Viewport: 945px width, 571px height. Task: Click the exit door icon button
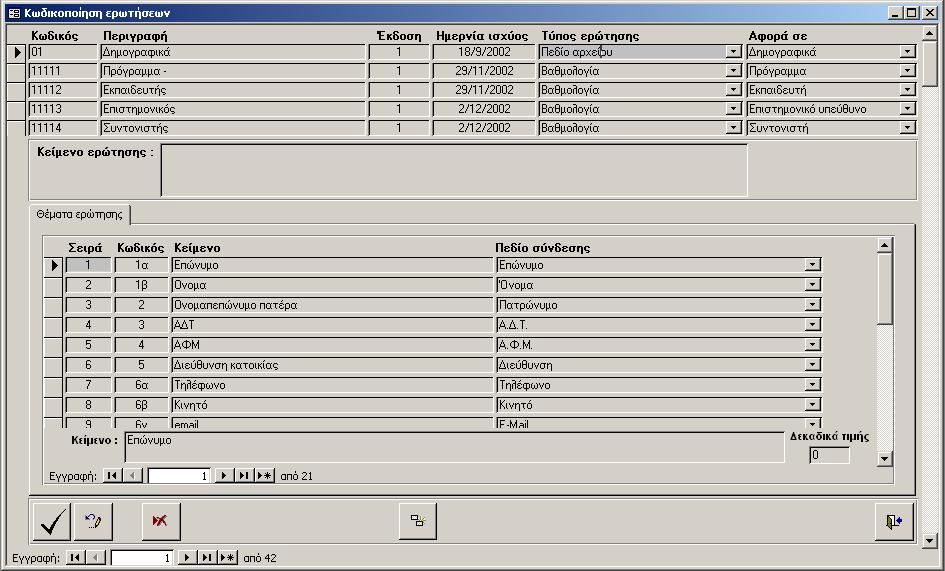(x=893, y=521)
